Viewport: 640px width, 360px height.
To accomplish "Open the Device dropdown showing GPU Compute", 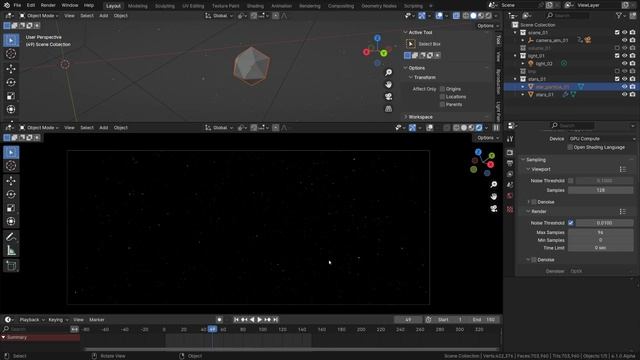I will pos(601,139).
